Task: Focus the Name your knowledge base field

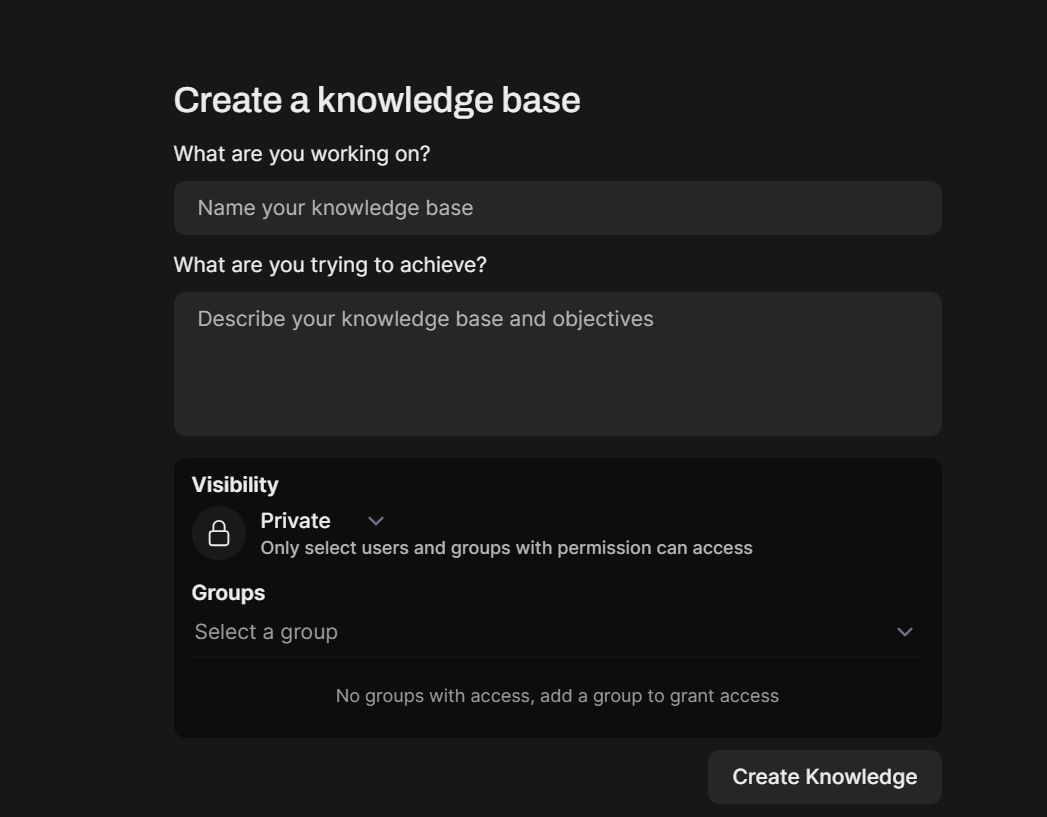Action: (557, 208)
